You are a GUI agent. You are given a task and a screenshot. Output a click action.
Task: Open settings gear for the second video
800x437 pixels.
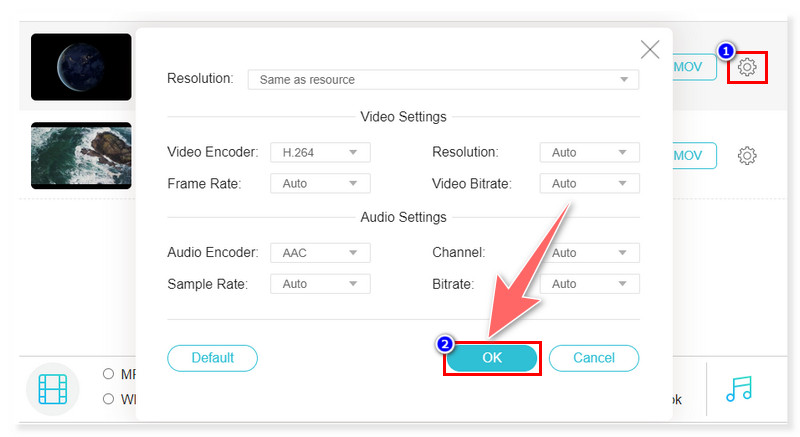tap(747, 156)
